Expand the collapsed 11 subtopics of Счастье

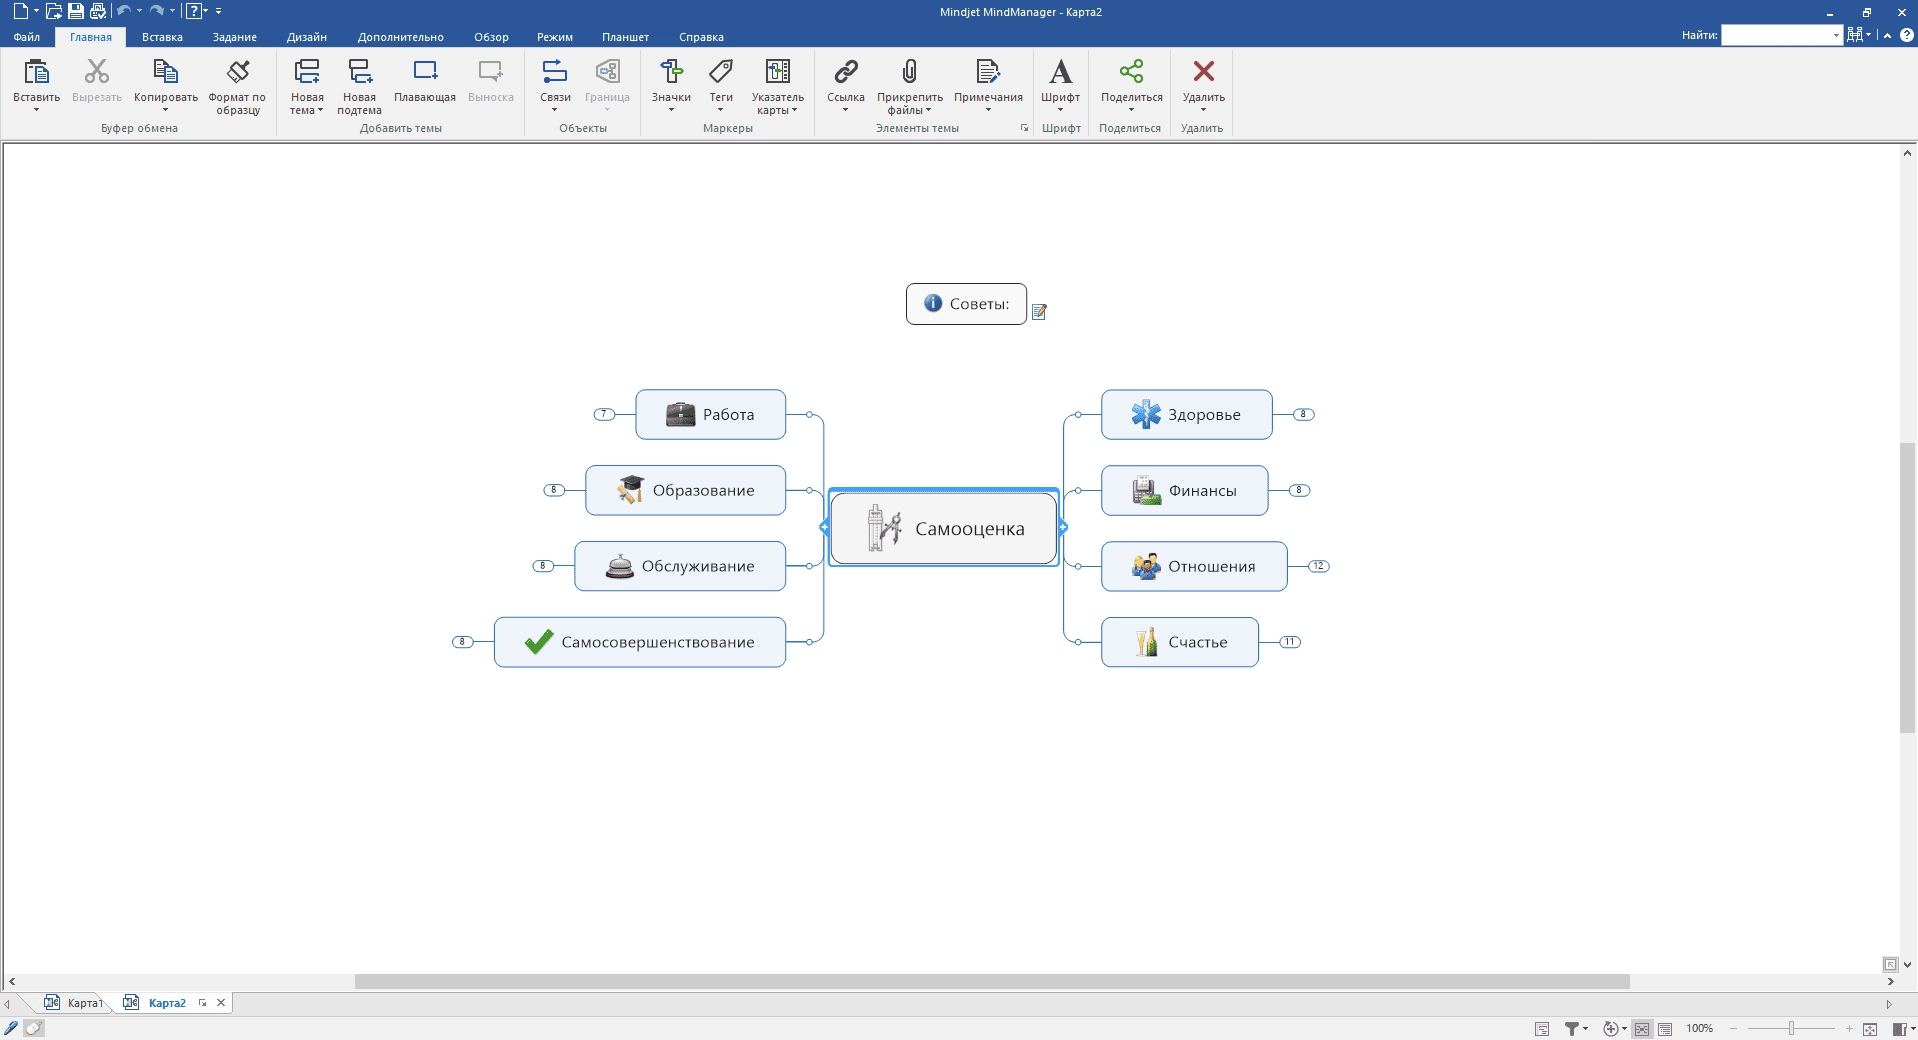click(x=1290, y=642)
